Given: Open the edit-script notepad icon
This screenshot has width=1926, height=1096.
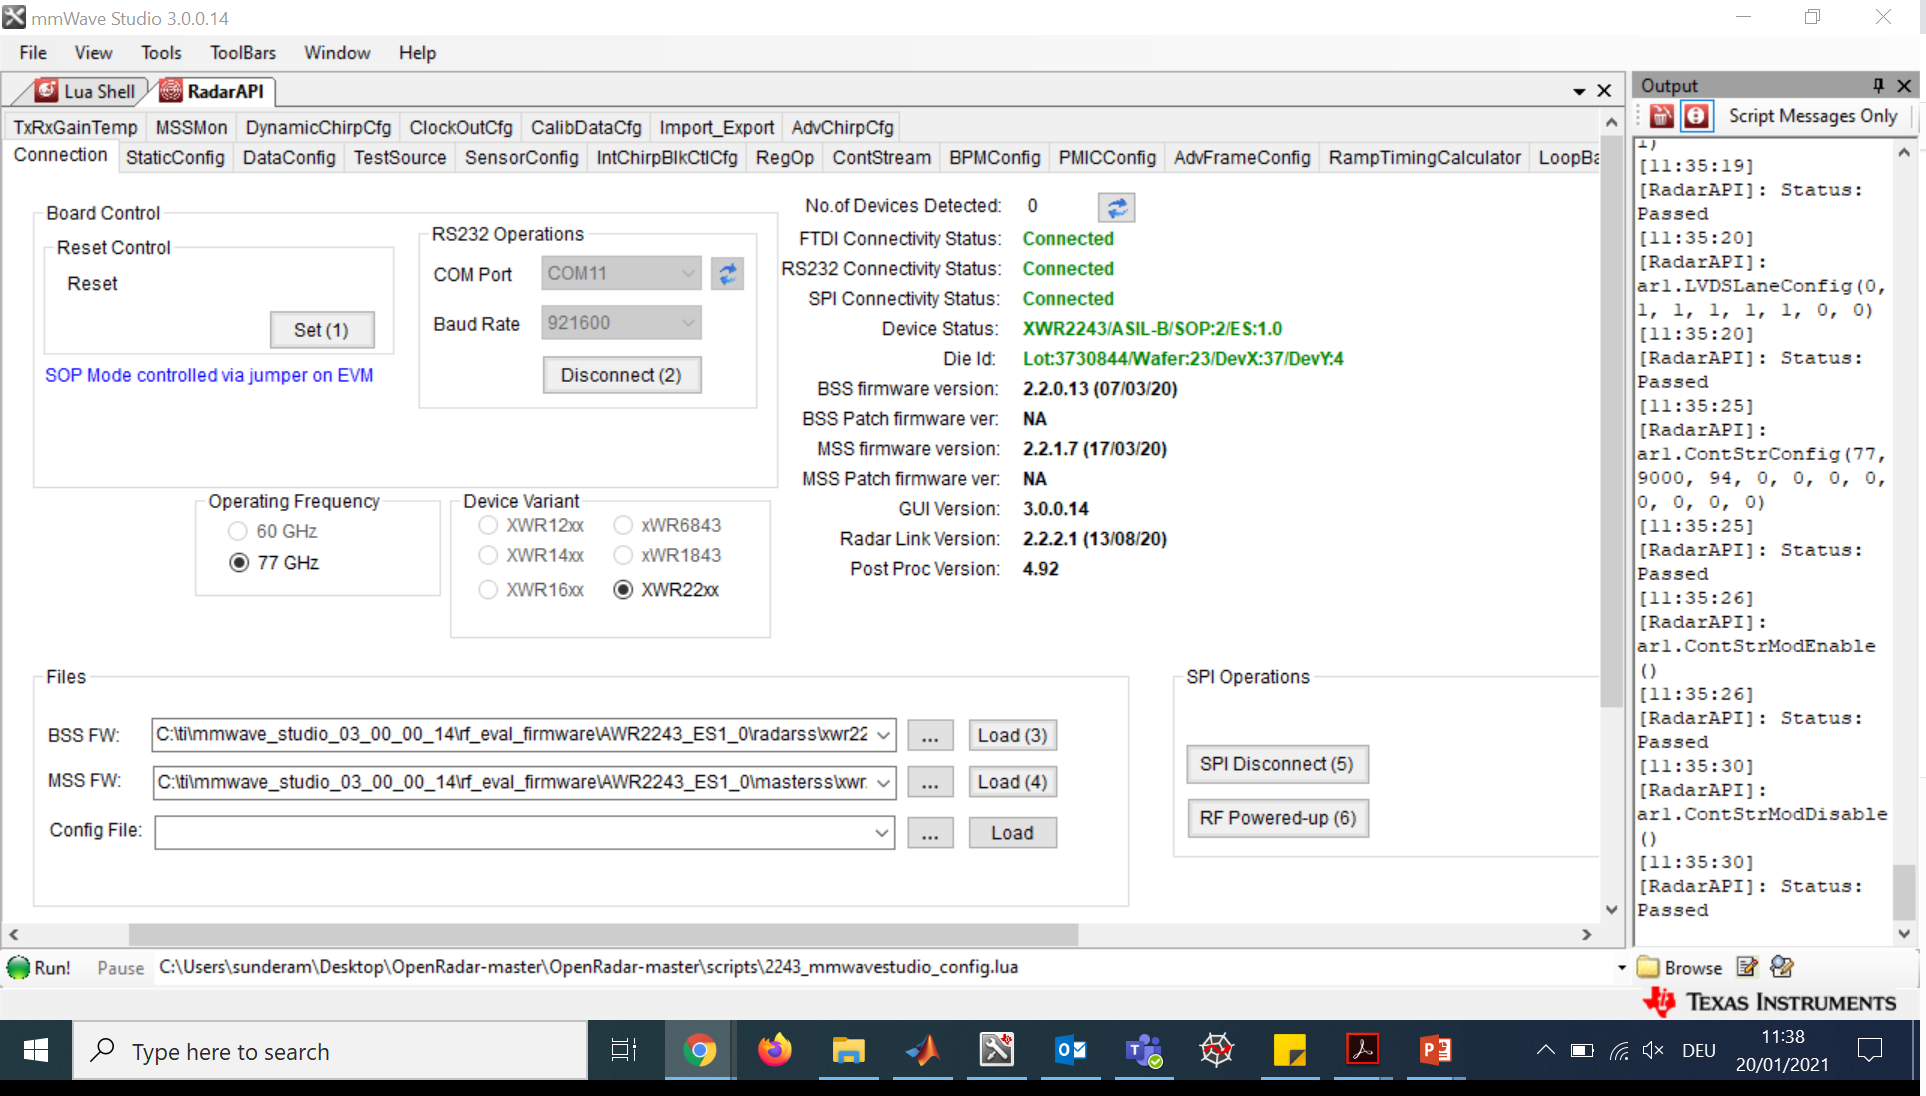Looking at the screenshot, I should tap(1747, 967).
